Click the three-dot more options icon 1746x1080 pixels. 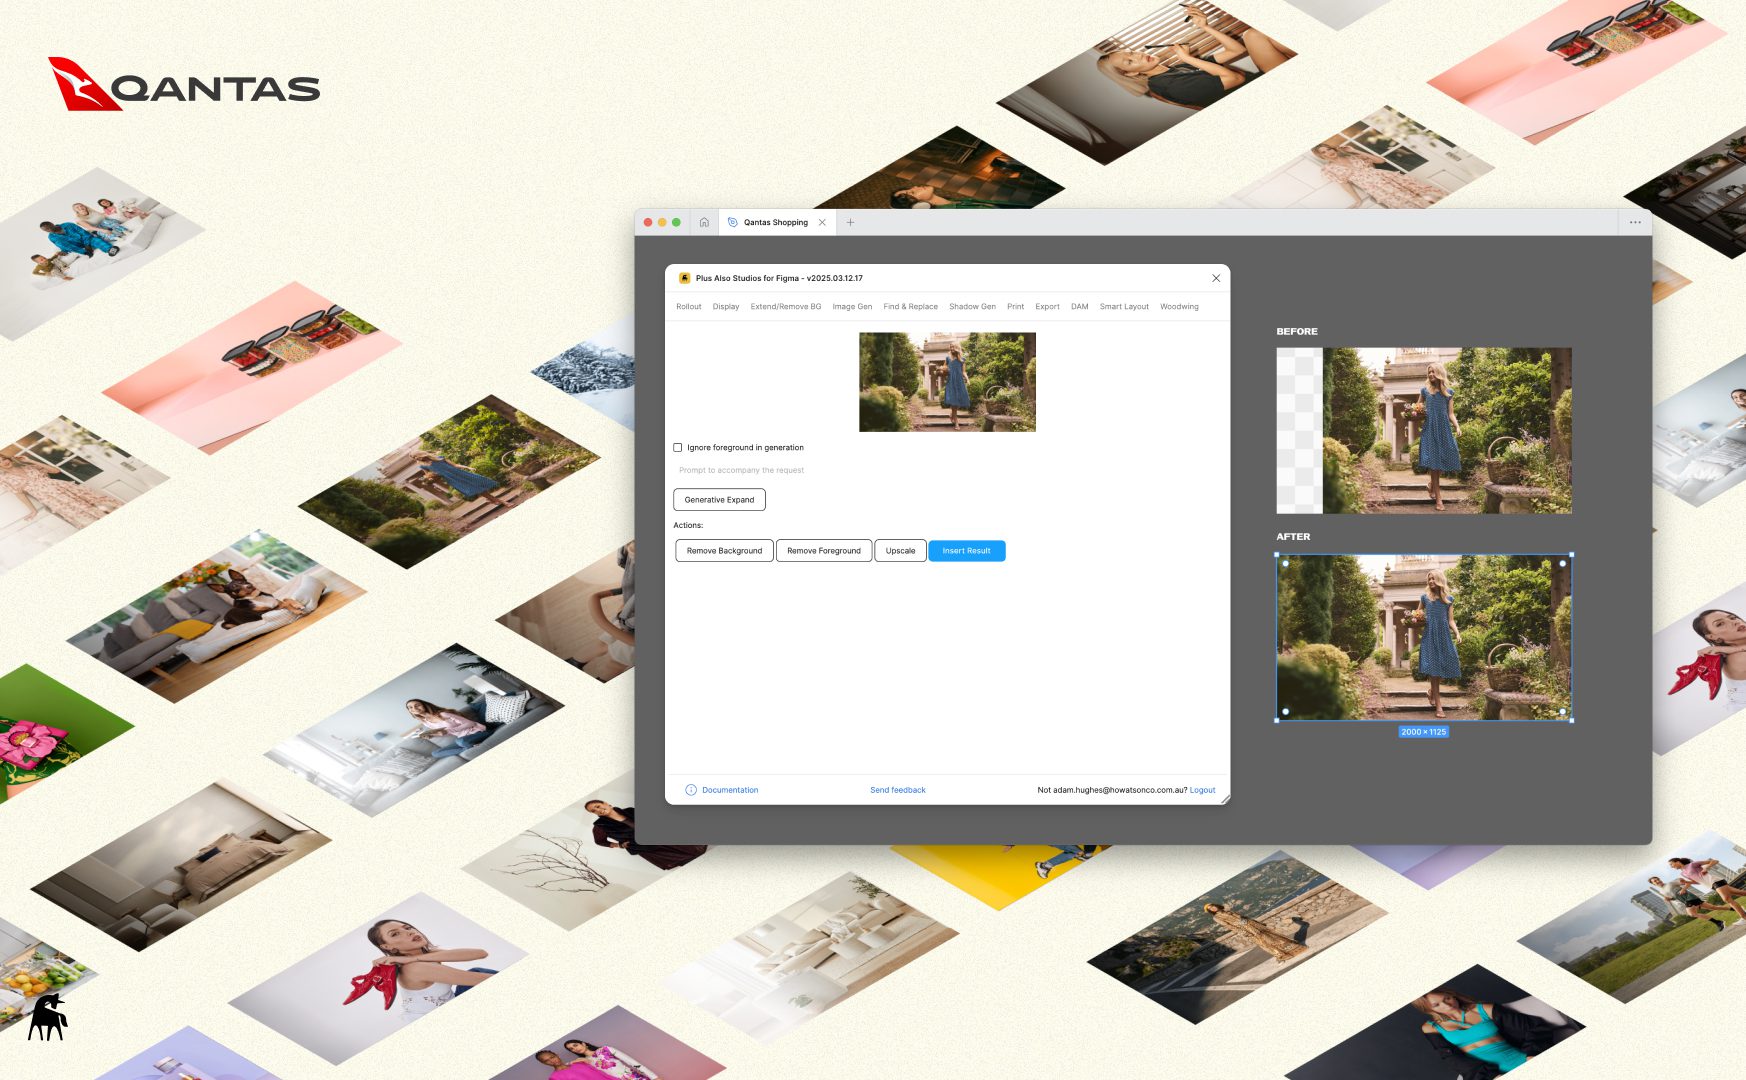point(1634,222)
